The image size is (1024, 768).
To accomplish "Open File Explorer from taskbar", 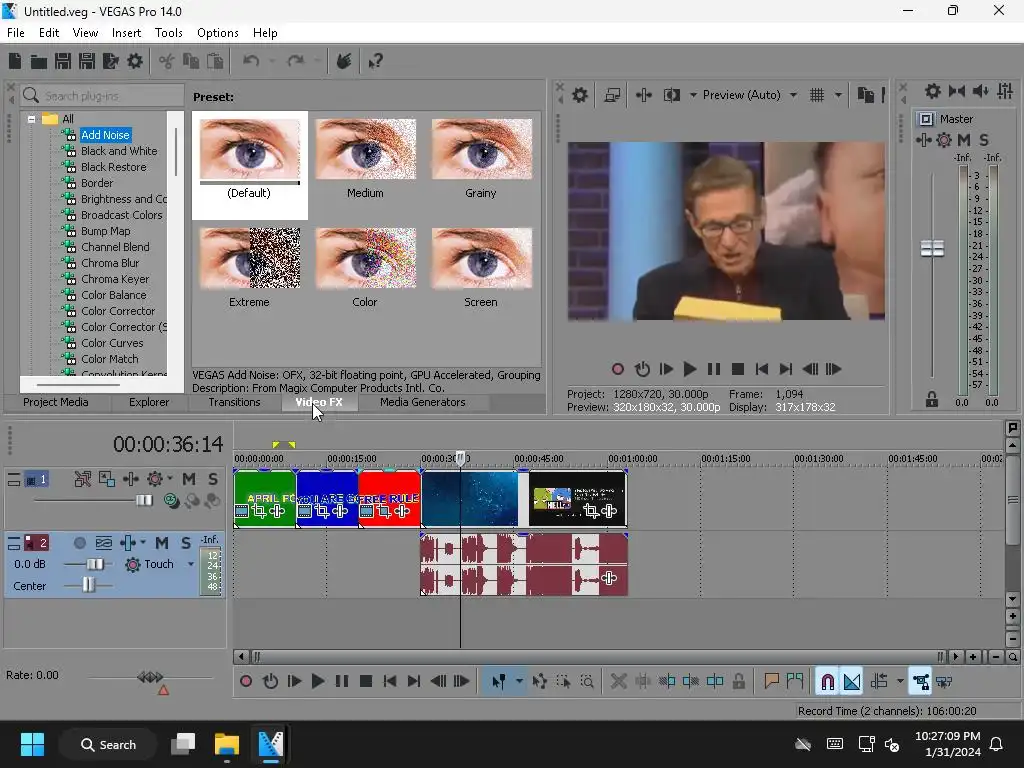I will tap(227, 744).
